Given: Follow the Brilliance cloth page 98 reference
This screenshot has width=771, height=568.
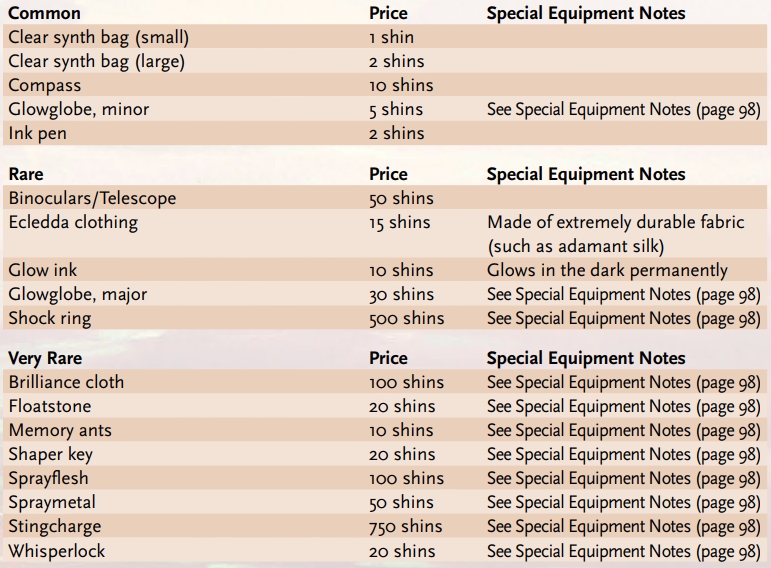Looking at the screenshot, I should point(623,383).
